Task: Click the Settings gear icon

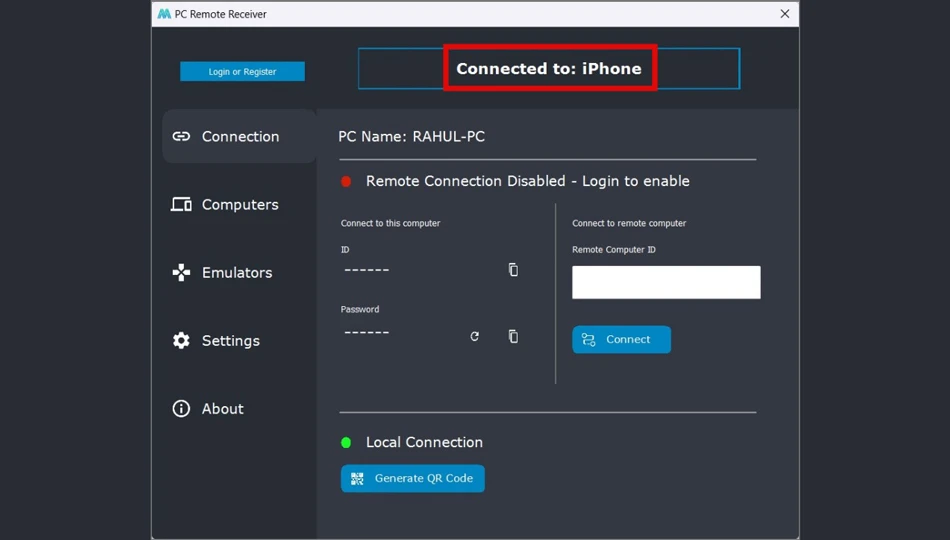Action: 181,341
